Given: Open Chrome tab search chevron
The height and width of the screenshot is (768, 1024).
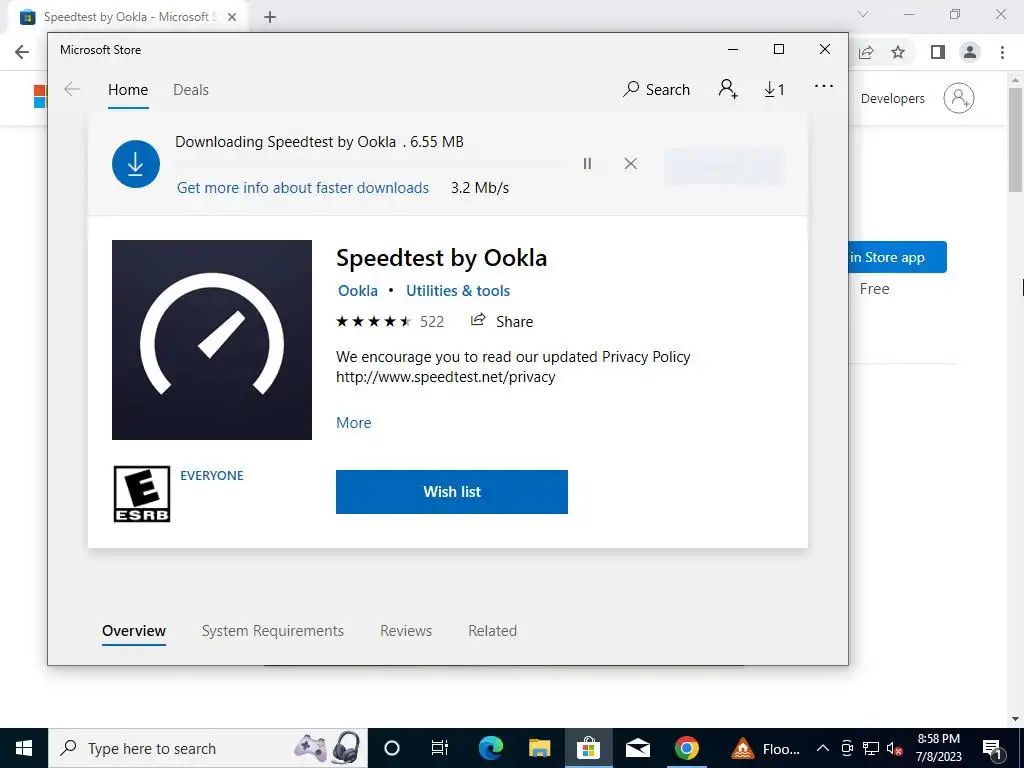Looking at the screenshot, I should tap(863, 14).
